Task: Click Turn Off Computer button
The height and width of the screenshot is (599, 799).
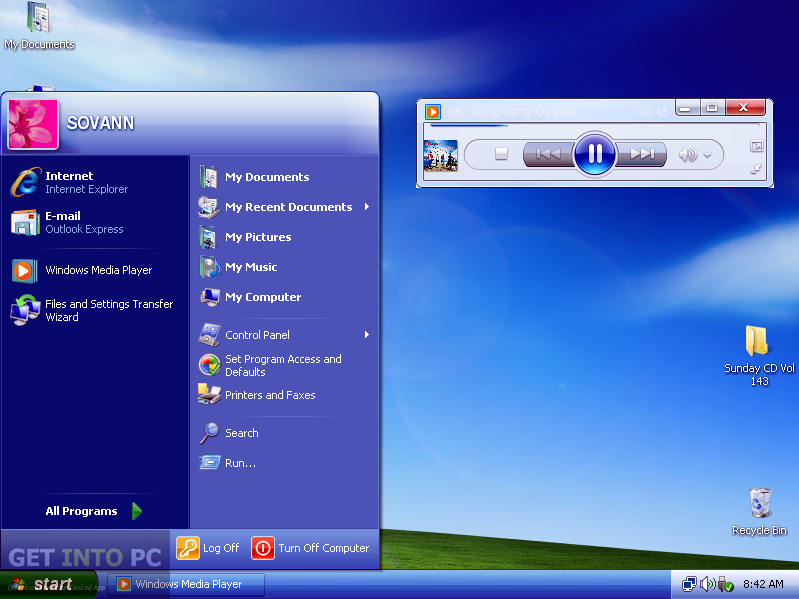Action: point(310,548)
